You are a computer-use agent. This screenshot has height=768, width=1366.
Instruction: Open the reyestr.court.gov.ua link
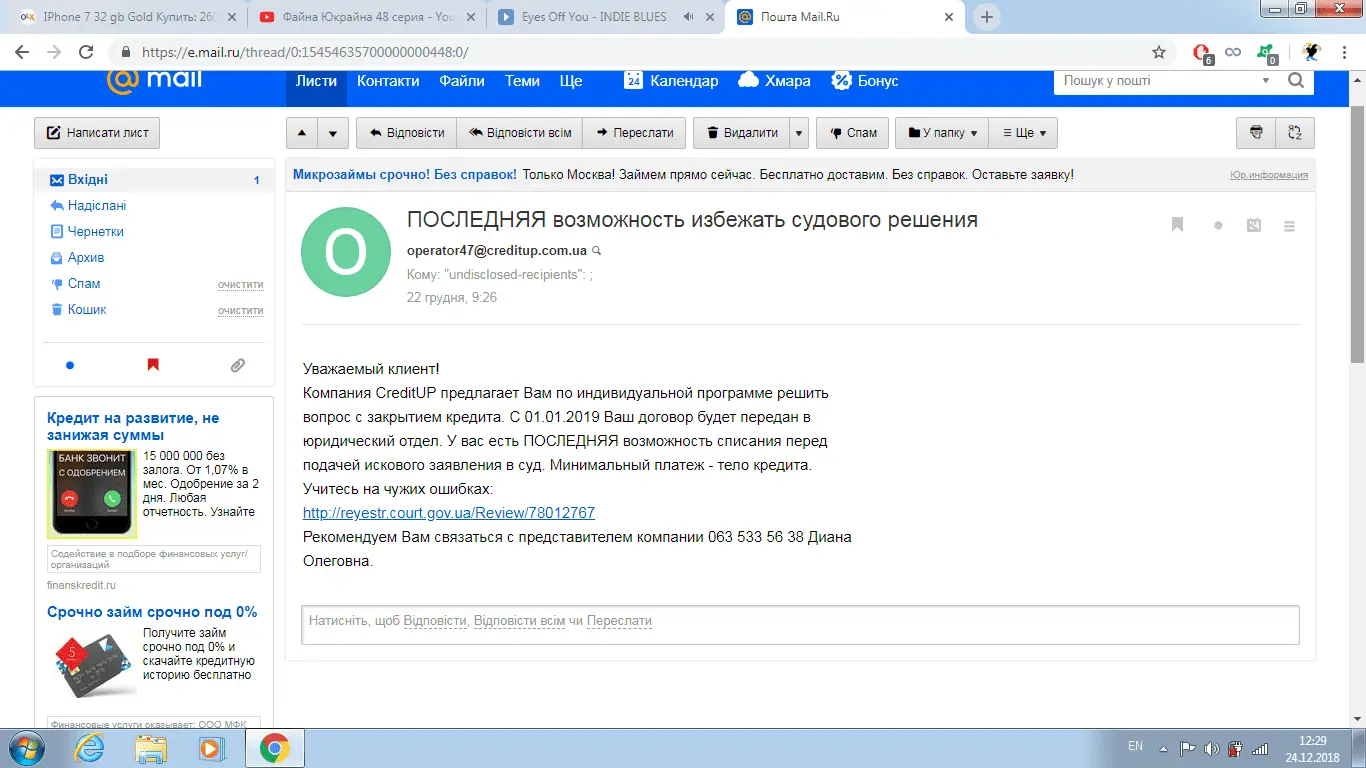coord(449,513)
